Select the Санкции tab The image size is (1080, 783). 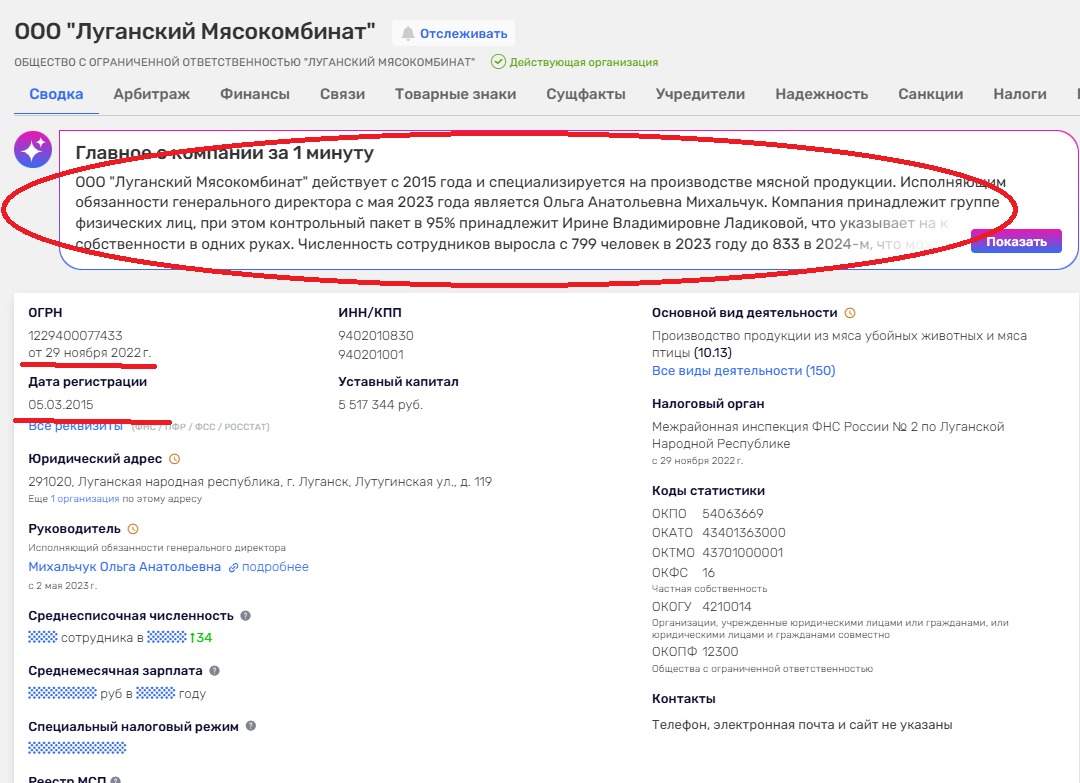coord(930,94)
